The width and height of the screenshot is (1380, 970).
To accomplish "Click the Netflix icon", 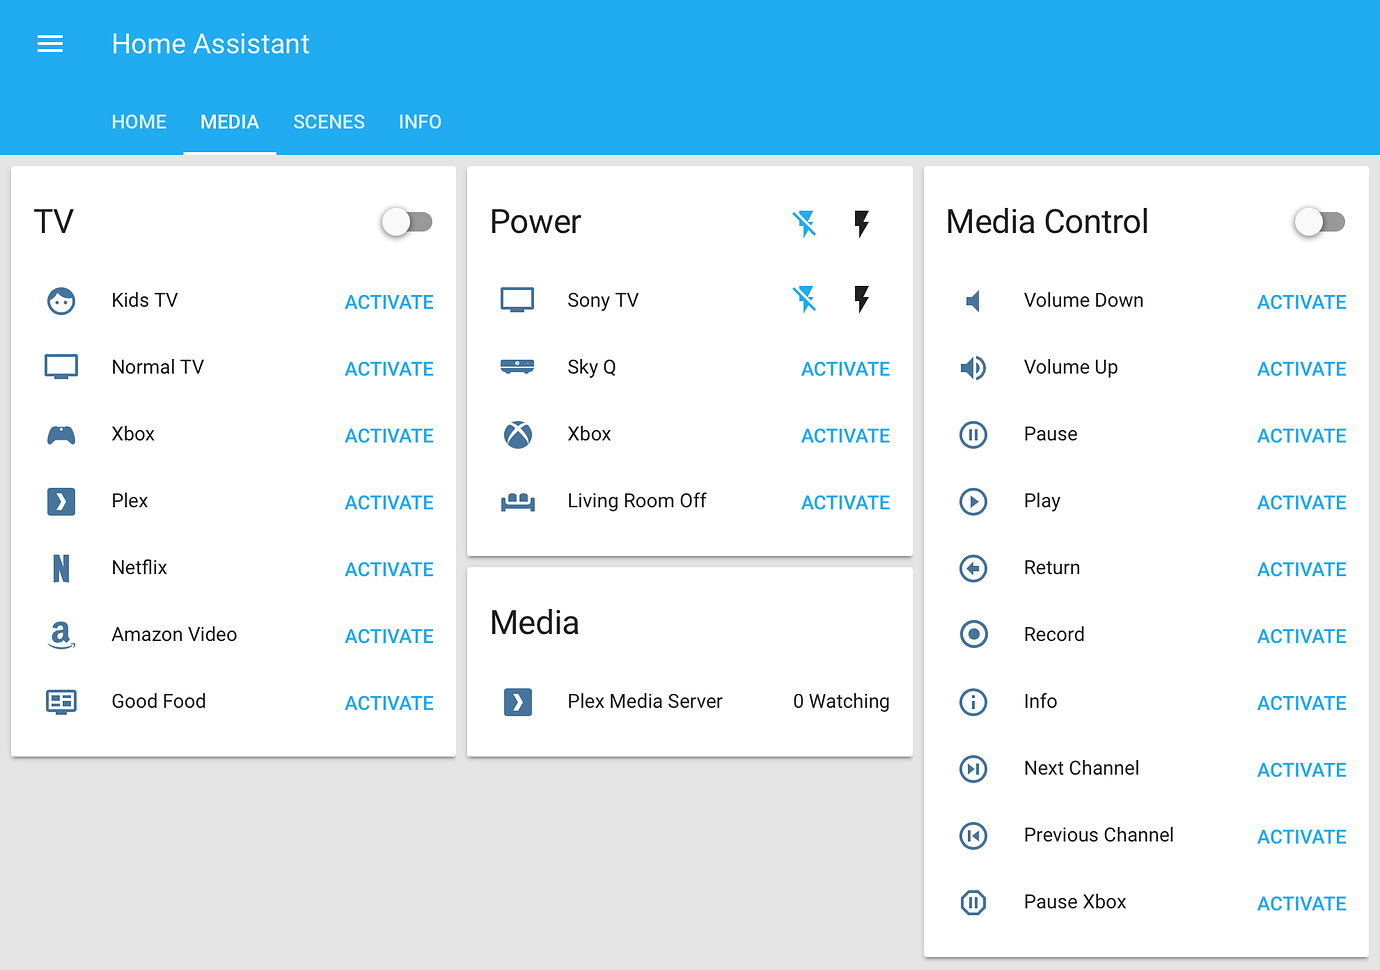I will (x=61, y=568).
